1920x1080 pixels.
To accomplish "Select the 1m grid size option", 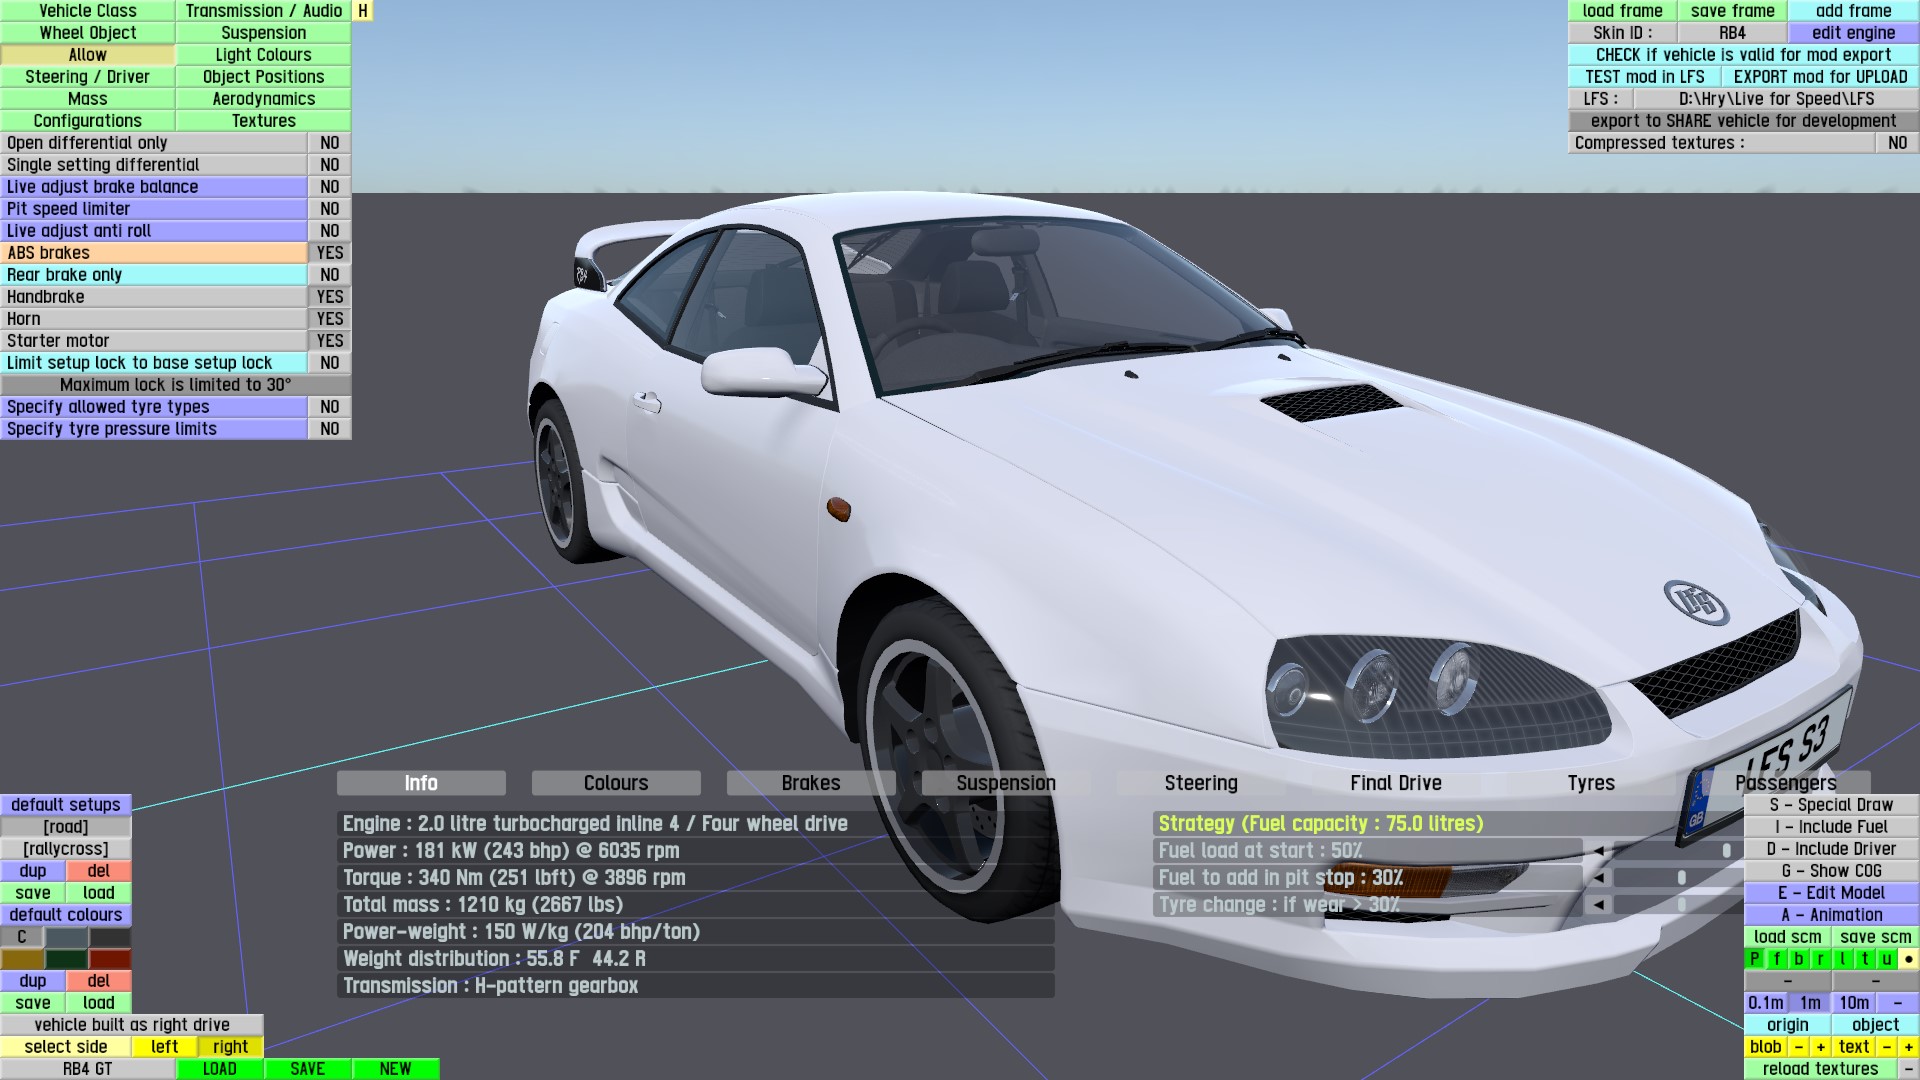I will coord(1810,1003).
